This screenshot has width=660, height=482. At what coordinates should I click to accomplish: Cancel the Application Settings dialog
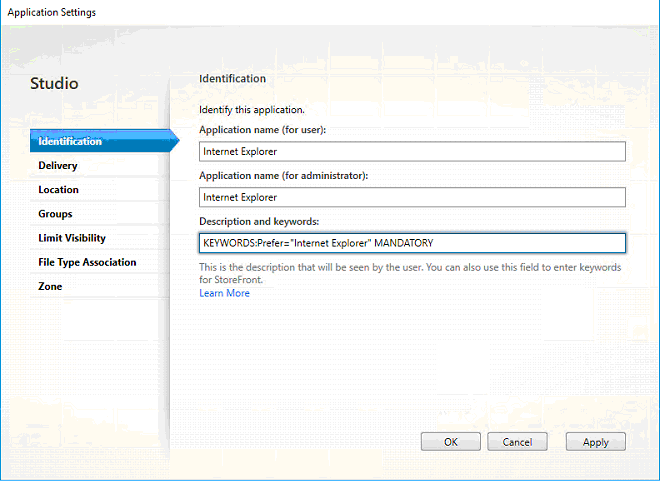[517, 442]
